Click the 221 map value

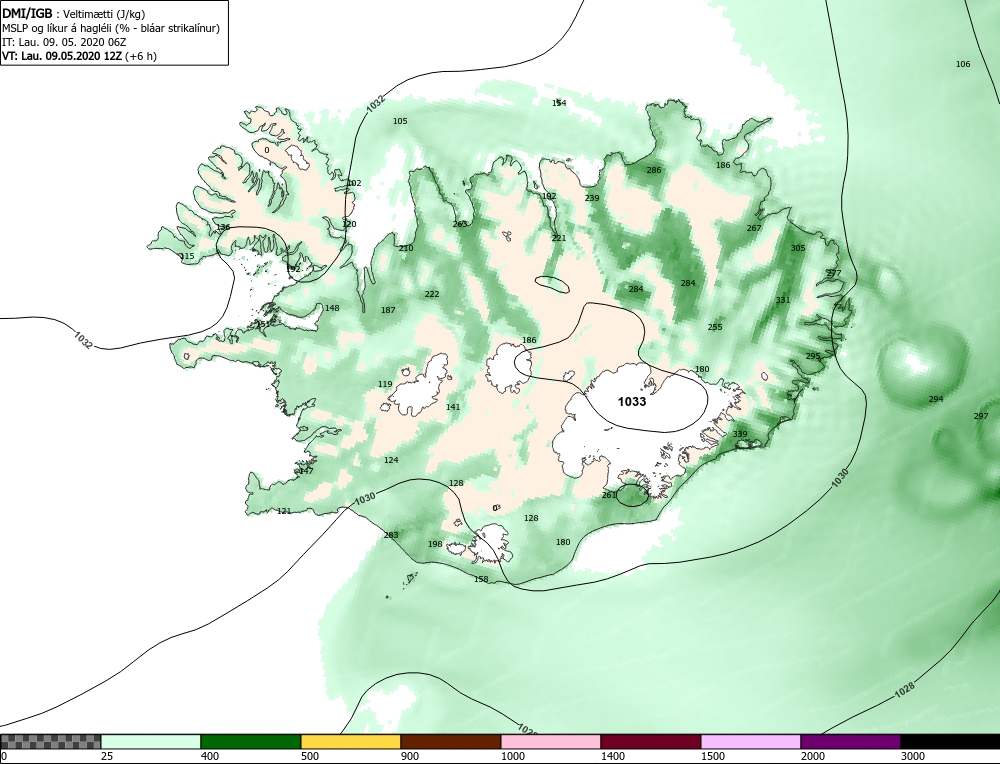559,239
